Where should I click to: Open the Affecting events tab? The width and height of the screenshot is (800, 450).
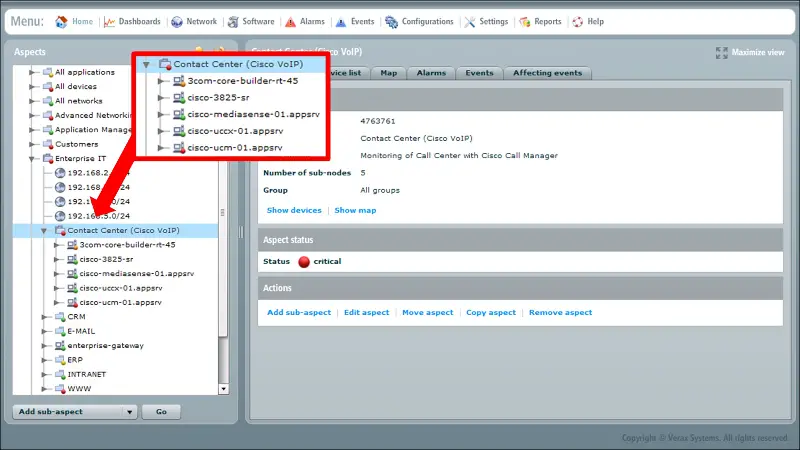[547, 73]
